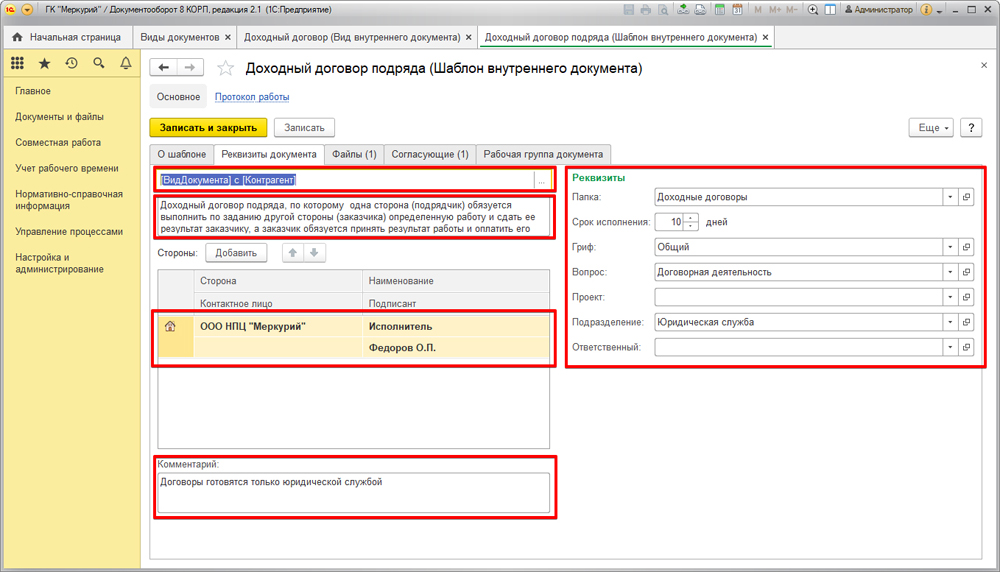Click the search magnifier icon in sidebar
1000x572 pixels.
[98, 63]
